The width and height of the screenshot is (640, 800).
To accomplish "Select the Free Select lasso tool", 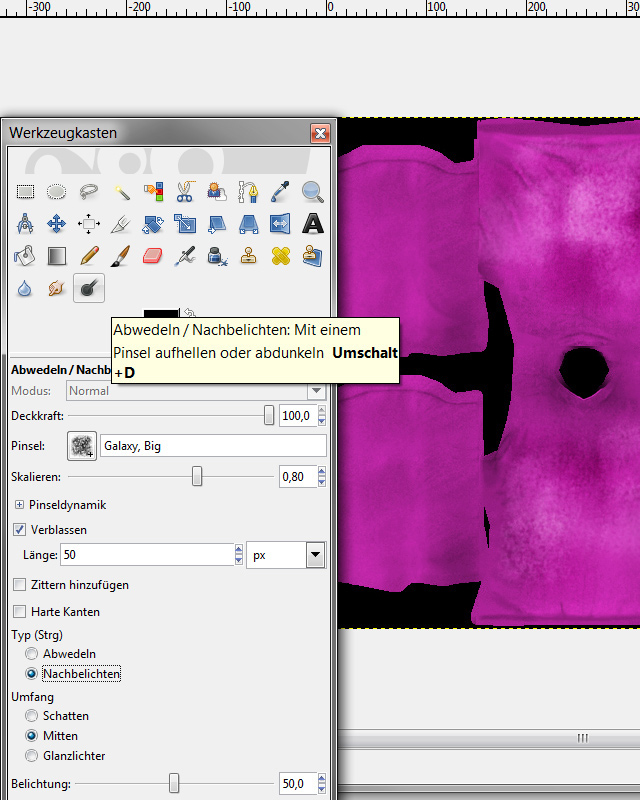I will 89,192.
